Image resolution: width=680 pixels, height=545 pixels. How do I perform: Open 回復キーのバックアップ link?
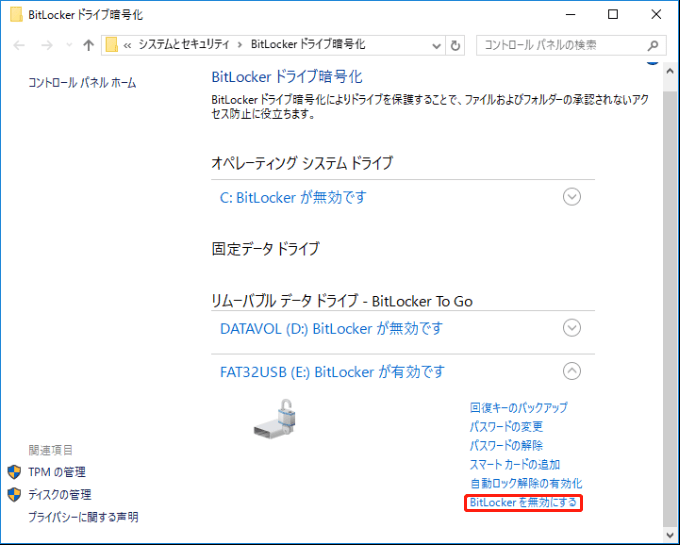coord(519,408)
